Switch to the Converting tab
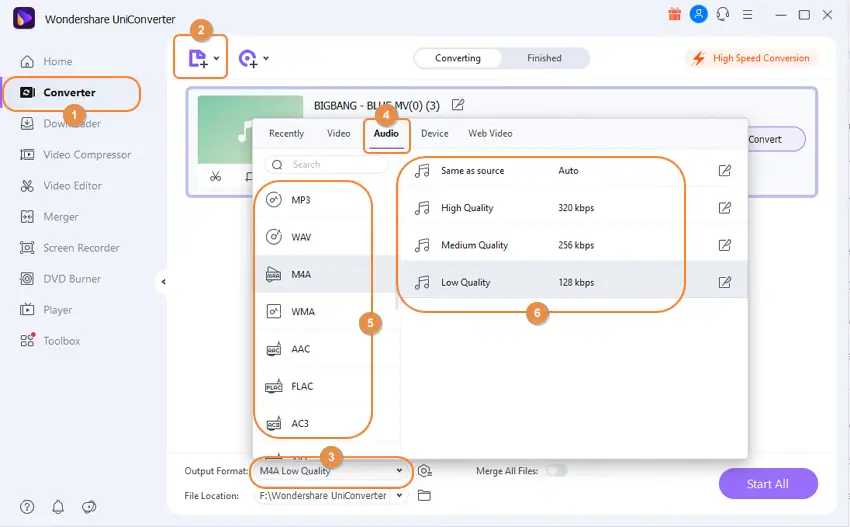This screenshot has width=850, height=527. pos(458,58)
